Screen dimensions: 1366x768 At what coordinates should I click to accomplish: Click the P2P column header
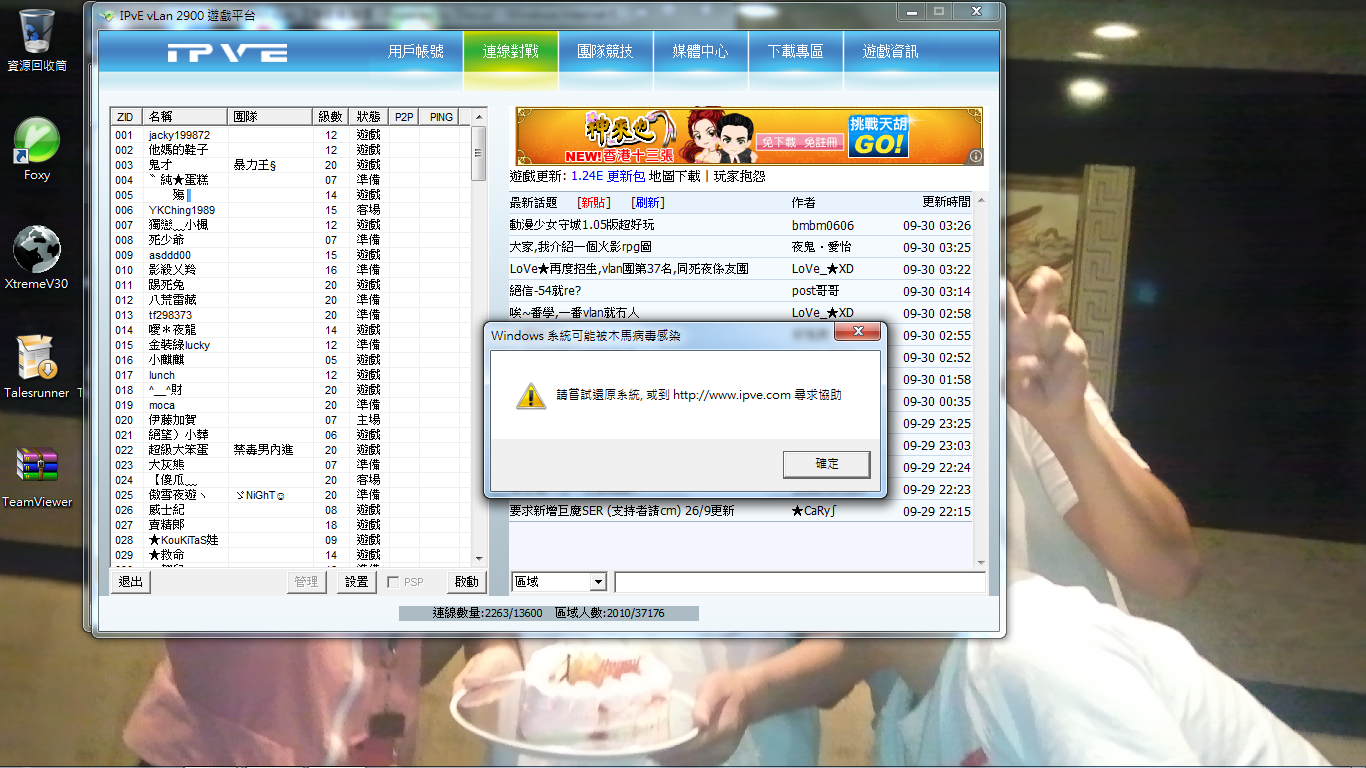point(404,117)
